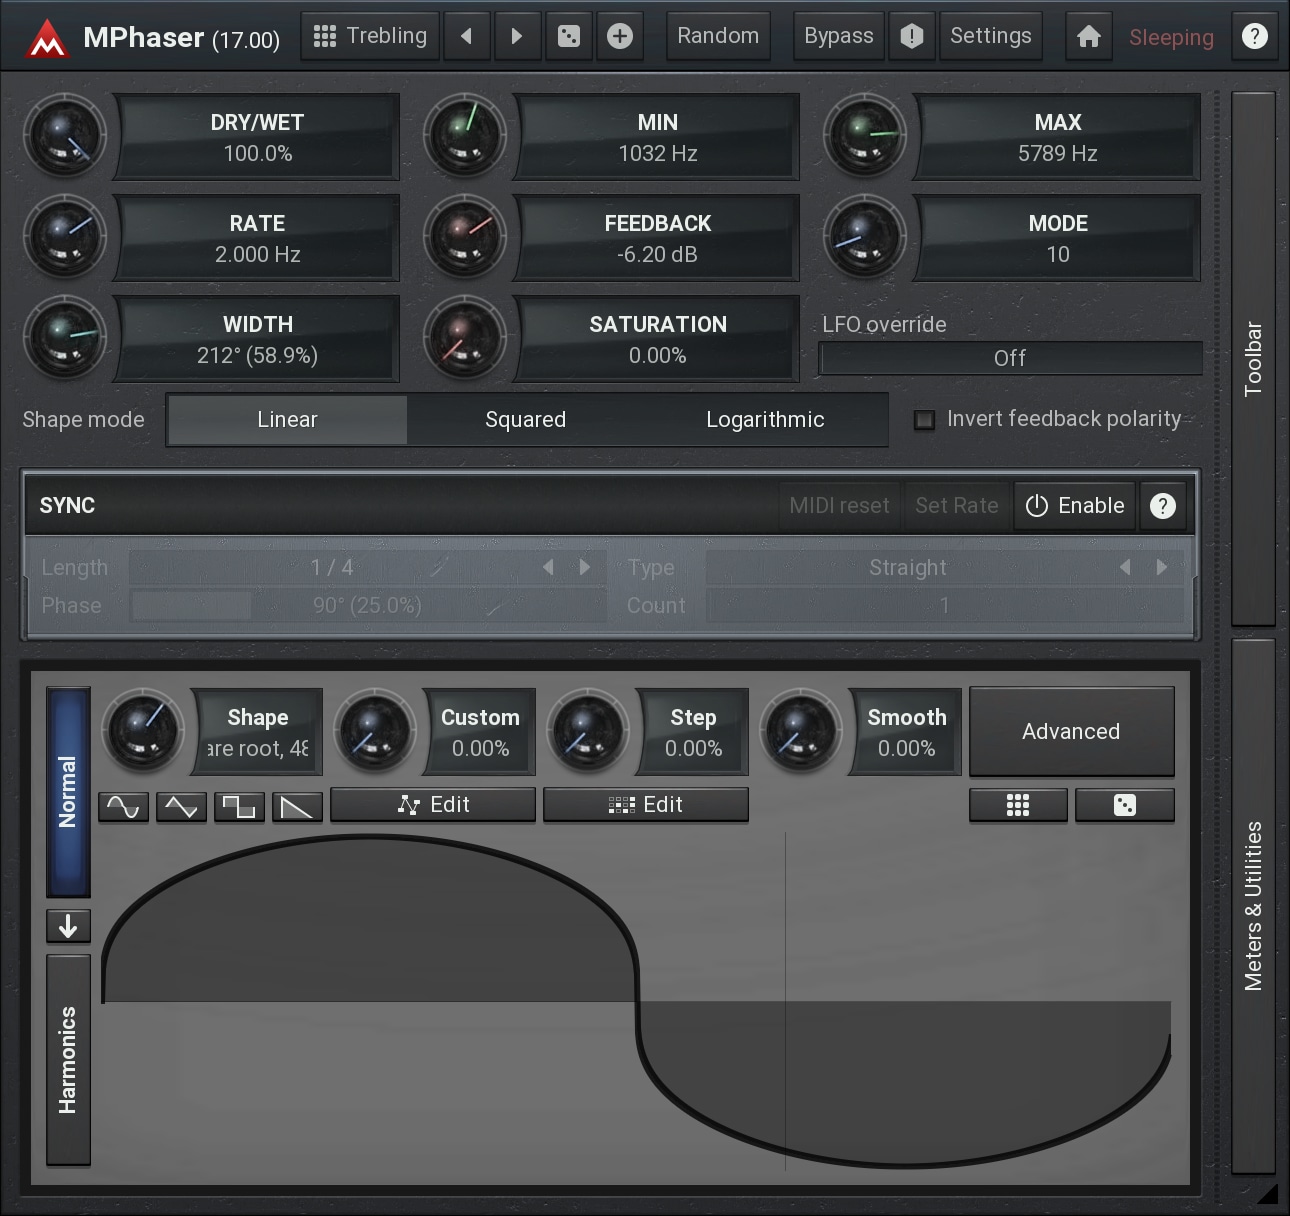Click the DRY/WET knob
Screen dimensions: 1290x1216
tap(65, 136)
